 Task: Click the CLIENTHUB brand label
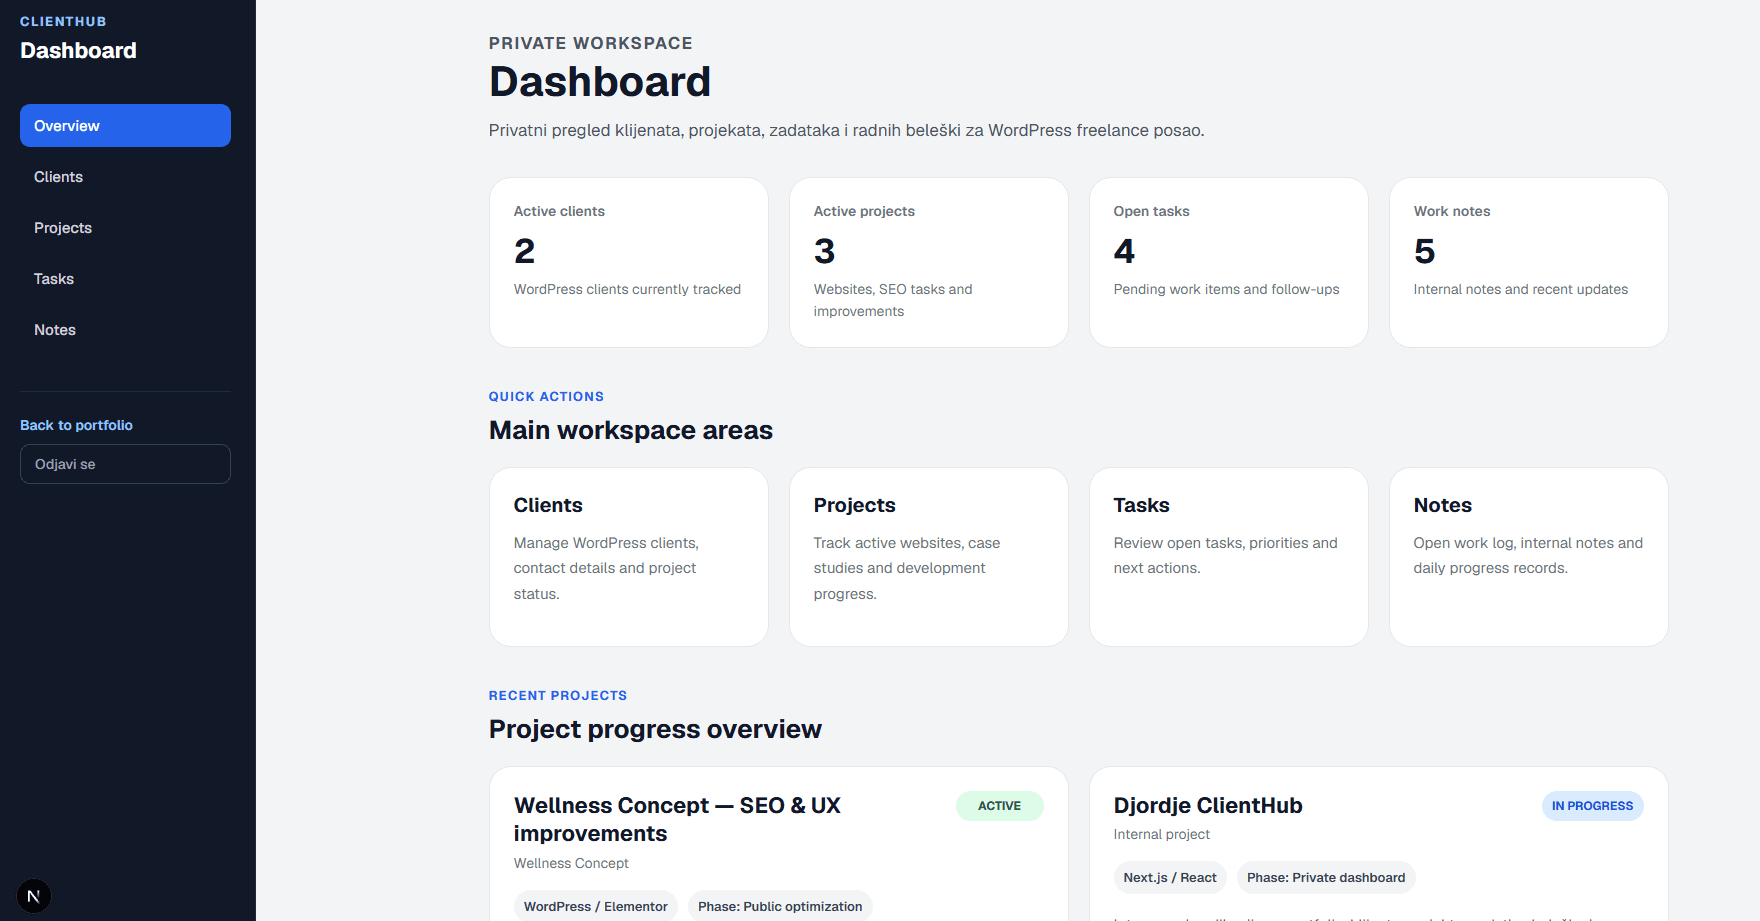[x=63, y=22]
